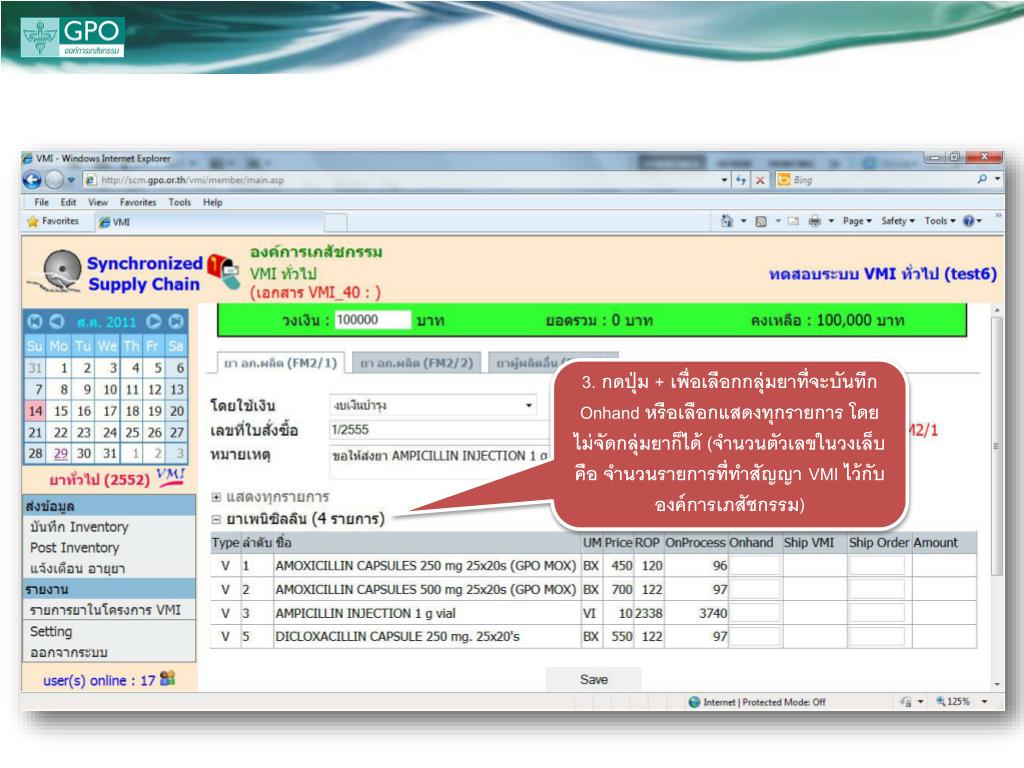Expand แสดงทุกรายการ with the plus icon
Image resolution: width=1024 pixels, height=768 pixels.
pyautogui.click(x=216, y=497)
